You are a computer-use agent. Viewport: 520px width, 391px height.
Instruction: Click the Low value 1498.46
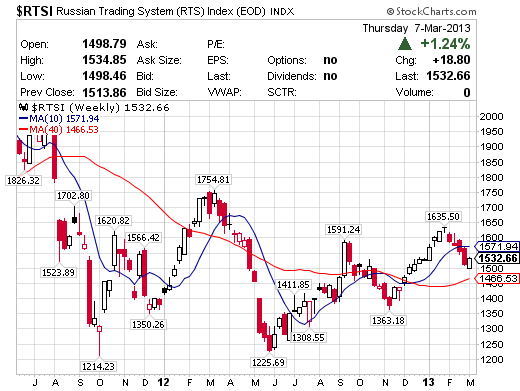104,76
